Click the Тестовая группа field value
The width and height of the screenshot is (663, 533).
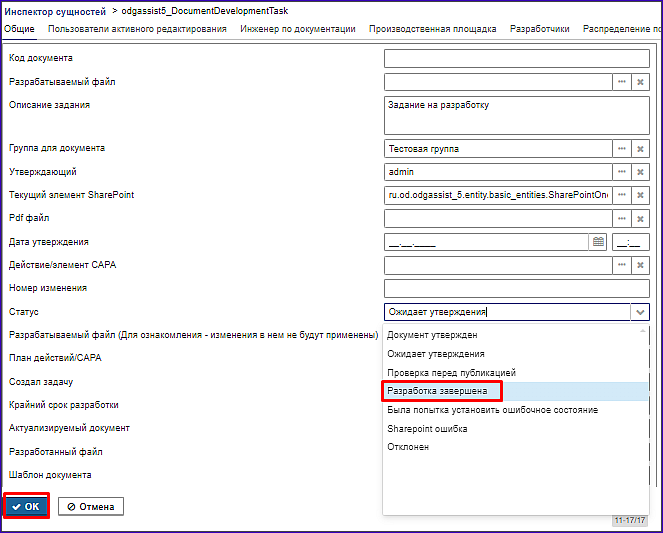(498, 149)
